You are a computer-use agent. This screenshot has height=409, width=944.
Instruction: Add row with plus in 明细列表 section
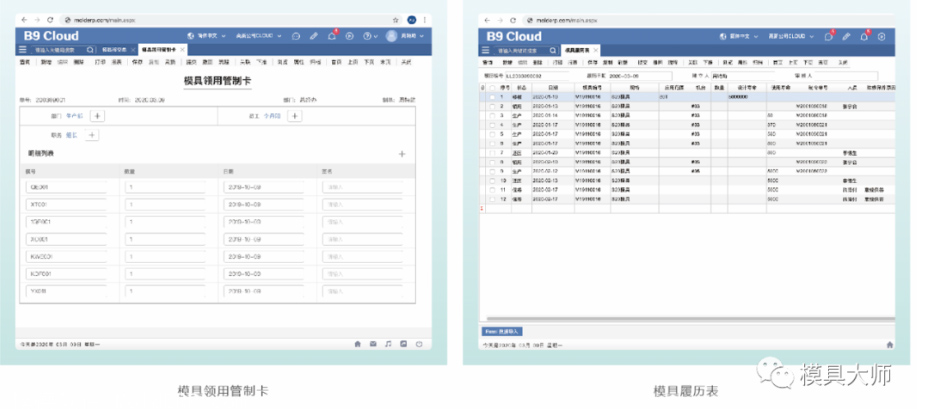[402, 154]
